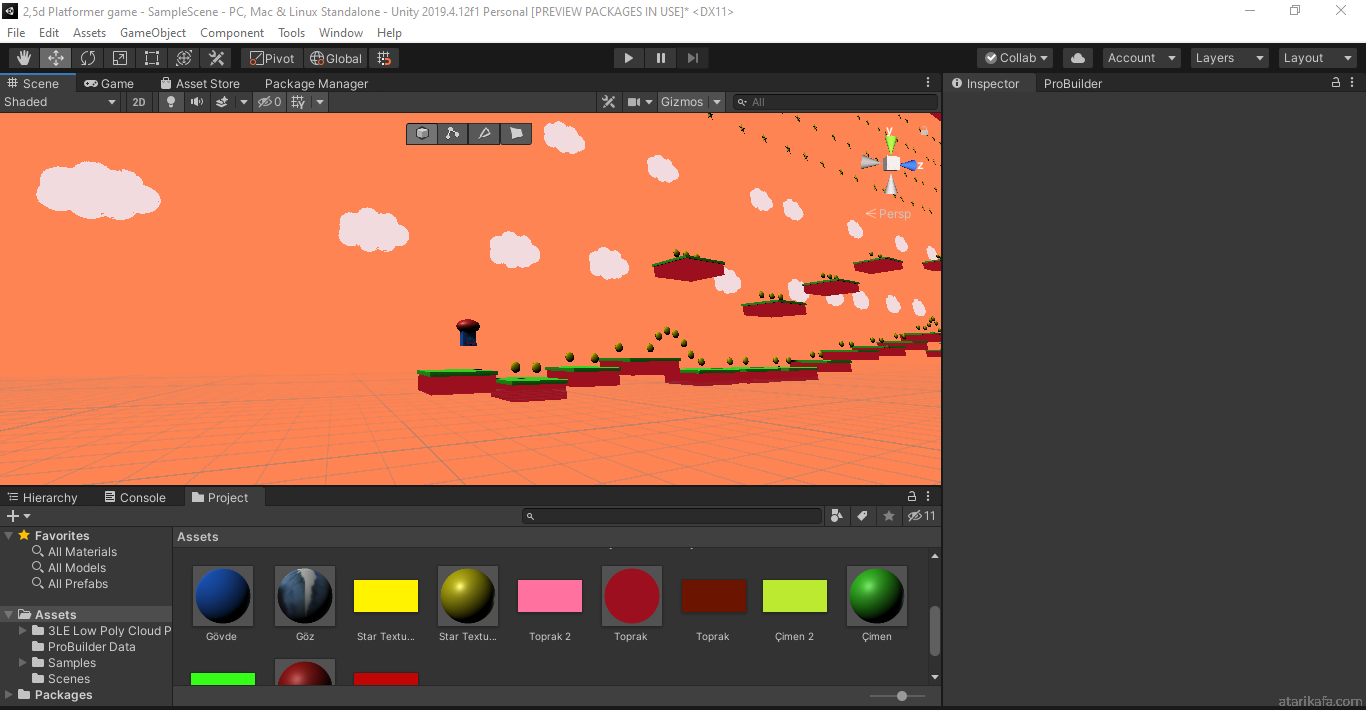Viewport: 1366px width, 710px height.
Task: Expand the 3LE Low Poly Cloud folder
Action: (23, 631)
